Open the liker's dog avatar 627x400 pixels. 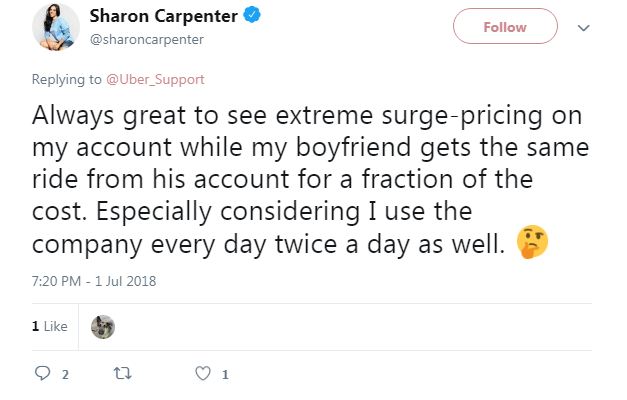tap(103, 327)
